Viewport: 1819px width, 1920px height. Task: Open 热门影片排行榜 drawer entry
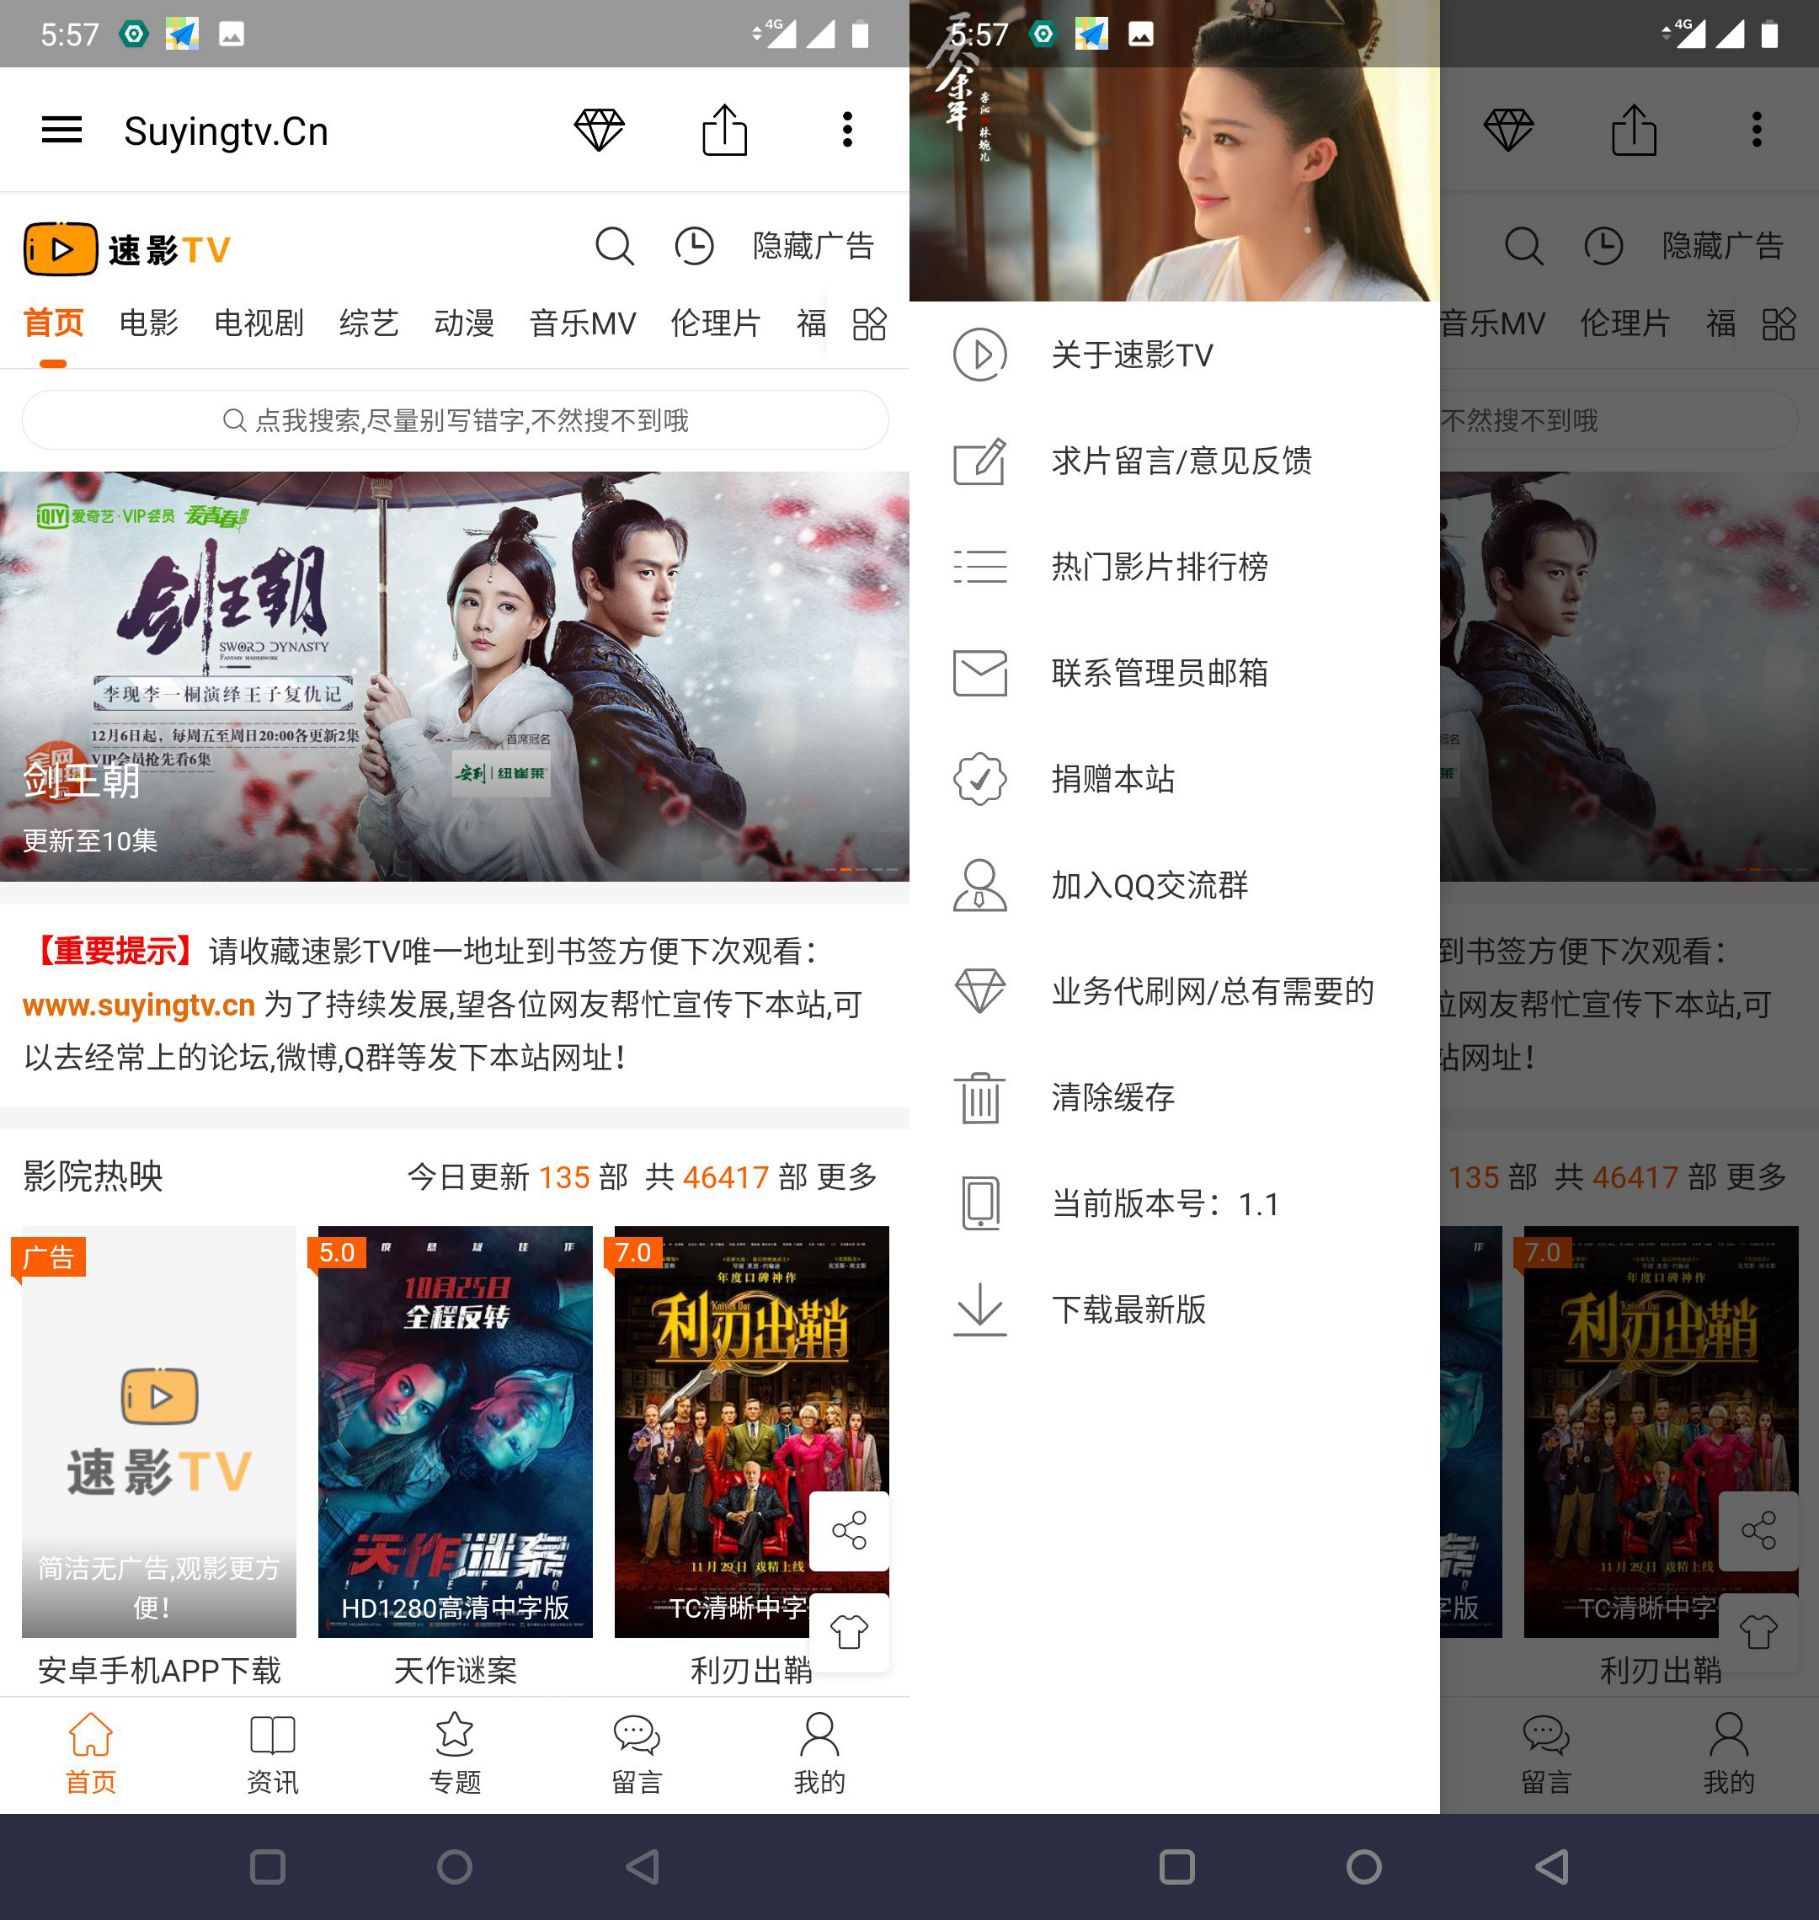[1174, 567]
